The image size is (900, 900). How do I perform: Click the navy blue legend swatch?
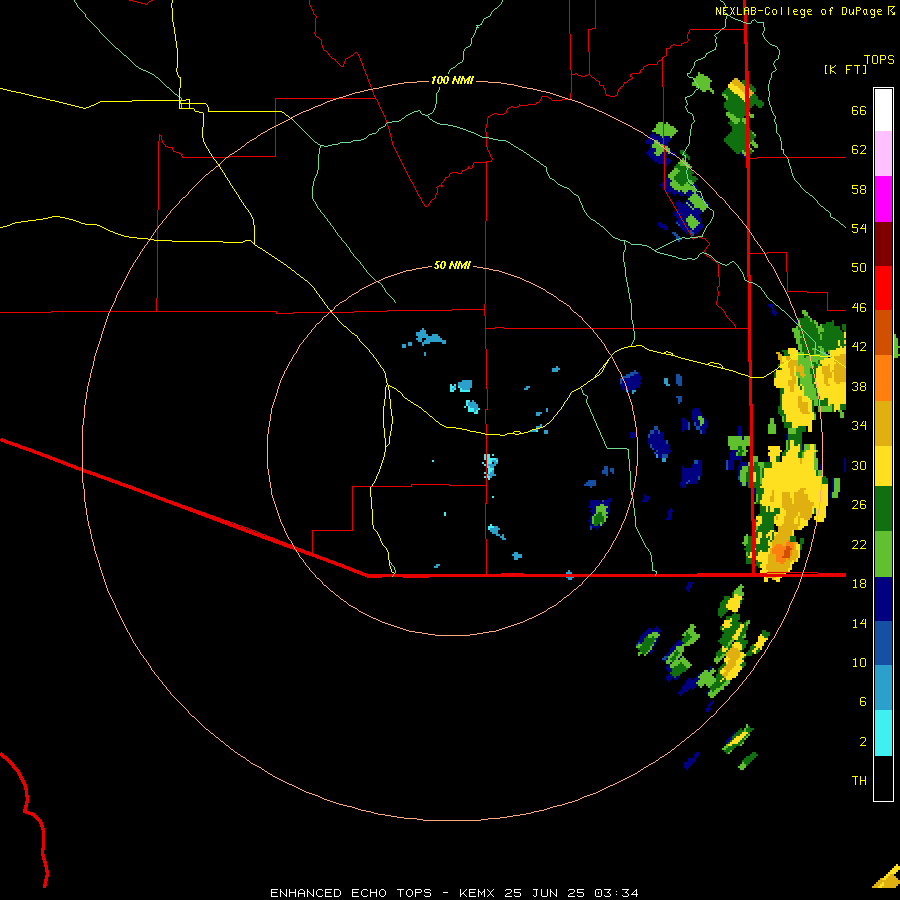883,599
